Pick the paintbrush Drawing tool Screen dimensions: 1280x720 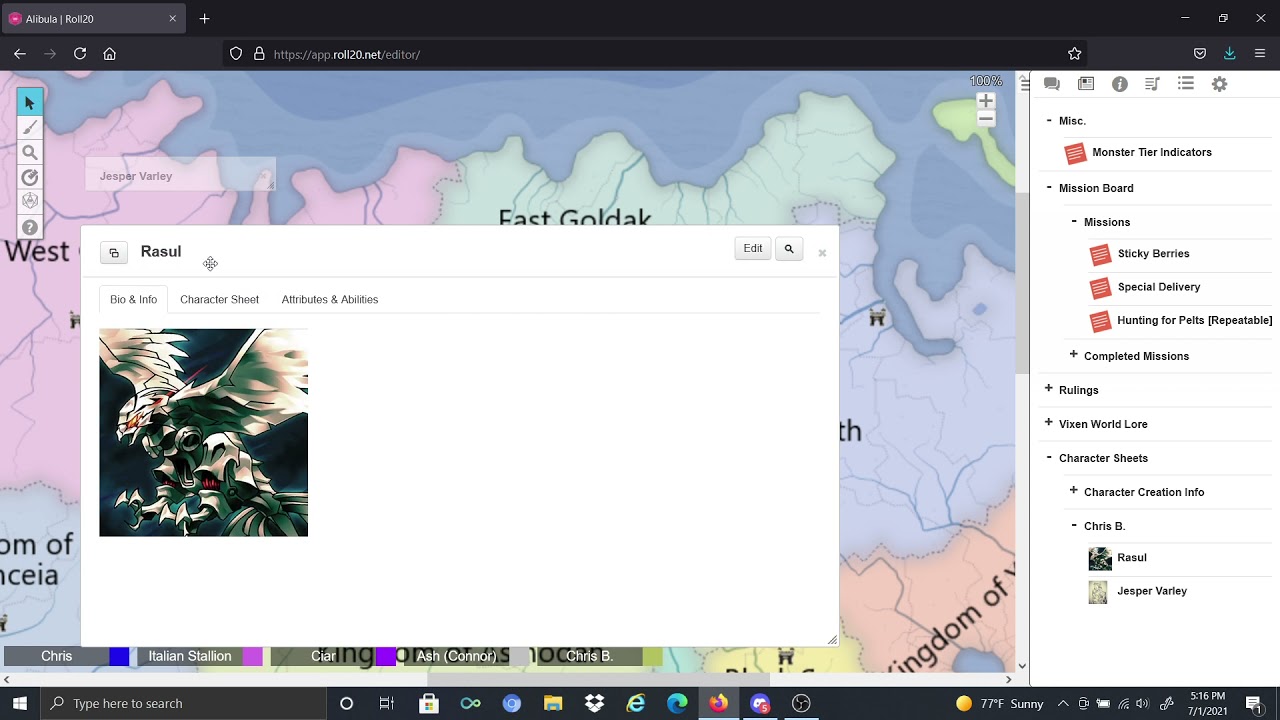[30, 128]
